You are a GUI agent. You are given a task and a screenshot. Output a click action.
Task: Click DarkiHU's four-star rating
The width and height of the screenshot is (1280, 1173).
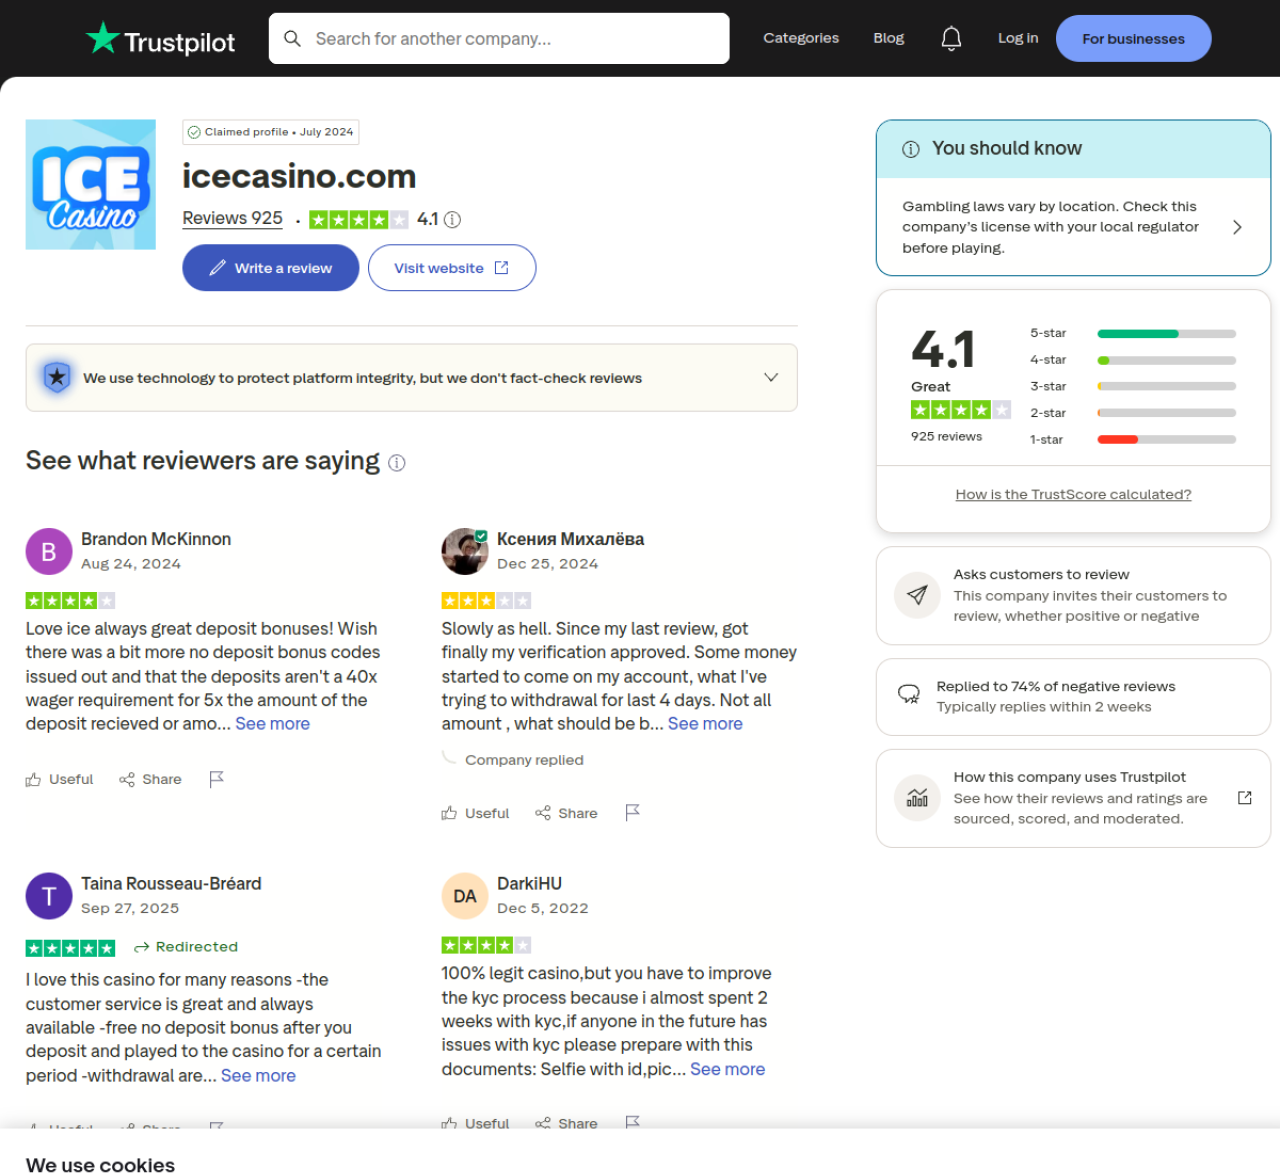487,945
